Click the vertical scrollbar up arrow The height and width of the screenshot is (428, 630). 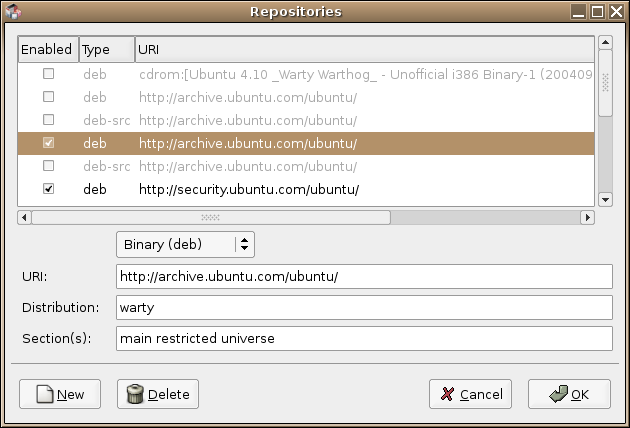605,42
